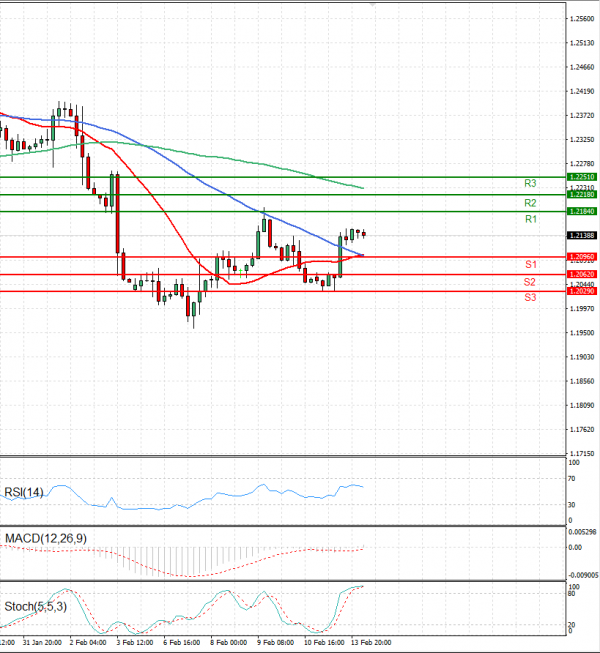The width and height of the screenshot is (600, 653).
Task: Click the 1.24190 price axis value
Action: 582,91
